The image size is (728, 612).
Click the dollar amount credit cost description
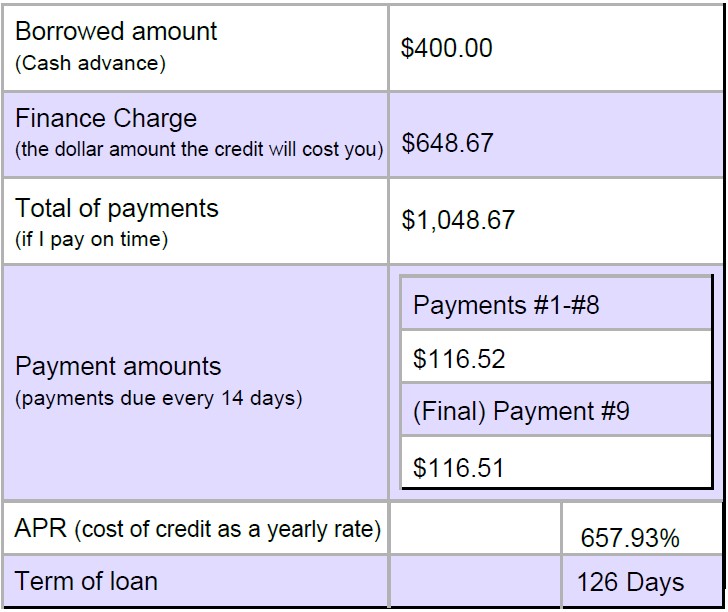point(199,150)
